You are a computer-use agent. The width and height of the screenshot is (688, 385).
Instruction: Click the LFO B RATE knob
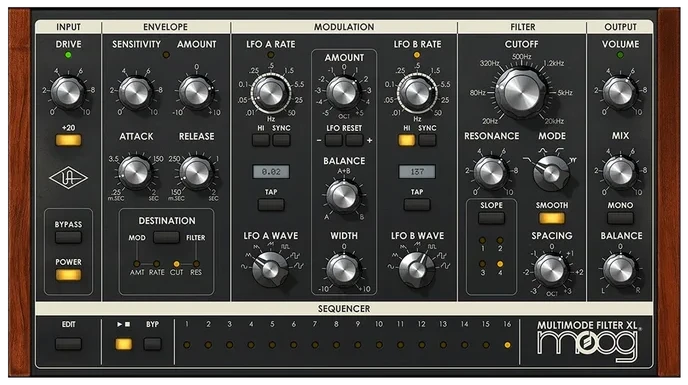[x=417, y=93]
